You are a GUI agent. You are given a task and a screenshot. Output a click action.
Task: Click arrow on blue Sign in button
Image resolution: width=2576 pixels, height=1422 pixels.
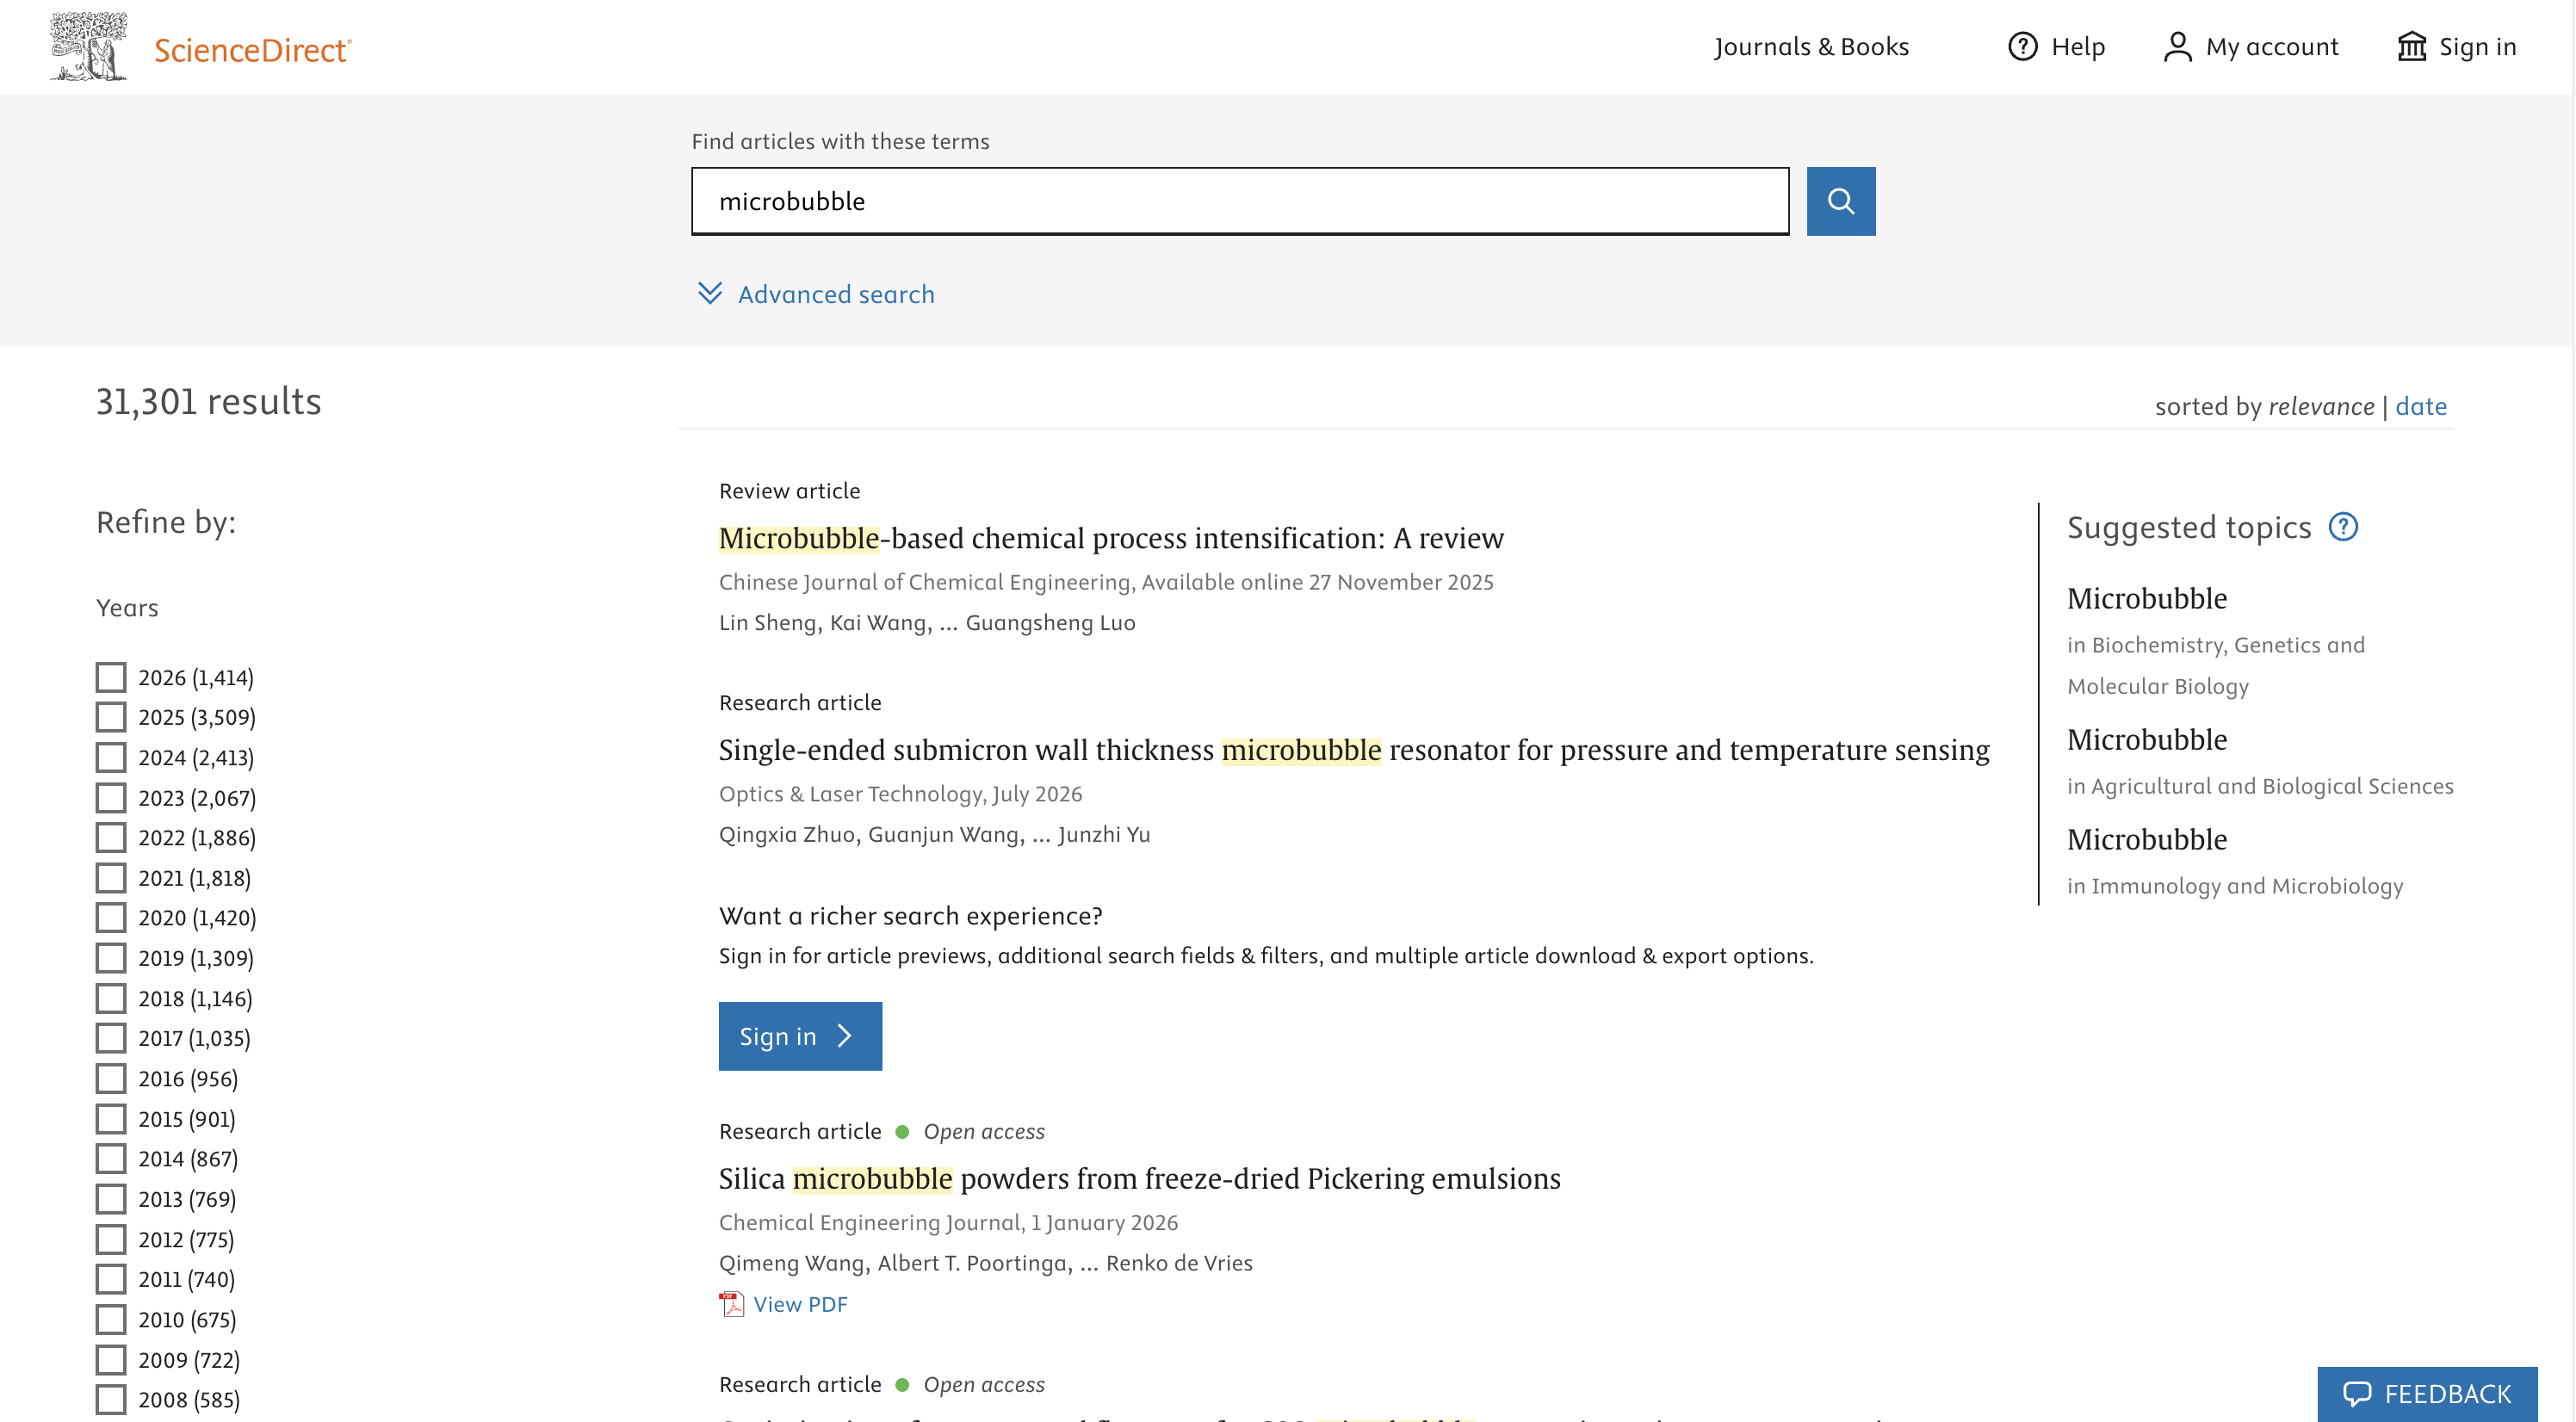844,1036
